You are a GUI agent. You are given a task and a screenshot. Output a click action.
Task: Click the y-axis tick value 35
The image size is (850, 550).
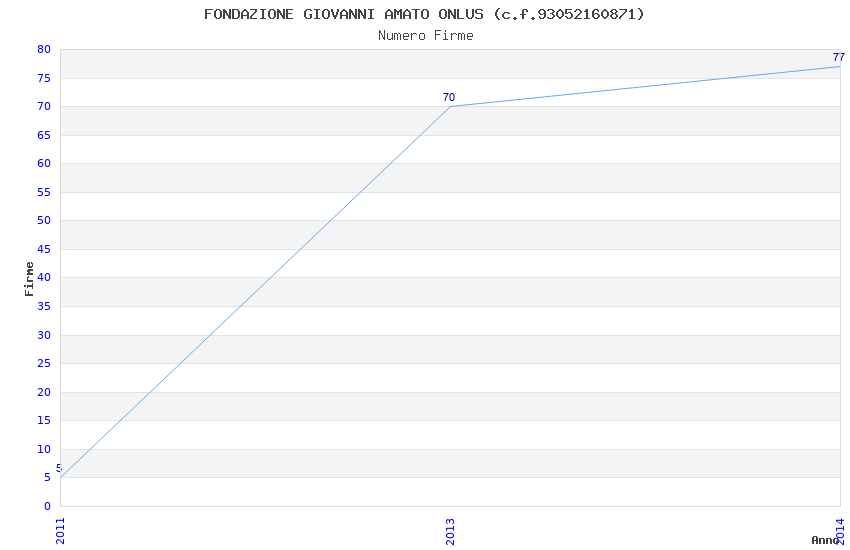[x=44, y=306]
